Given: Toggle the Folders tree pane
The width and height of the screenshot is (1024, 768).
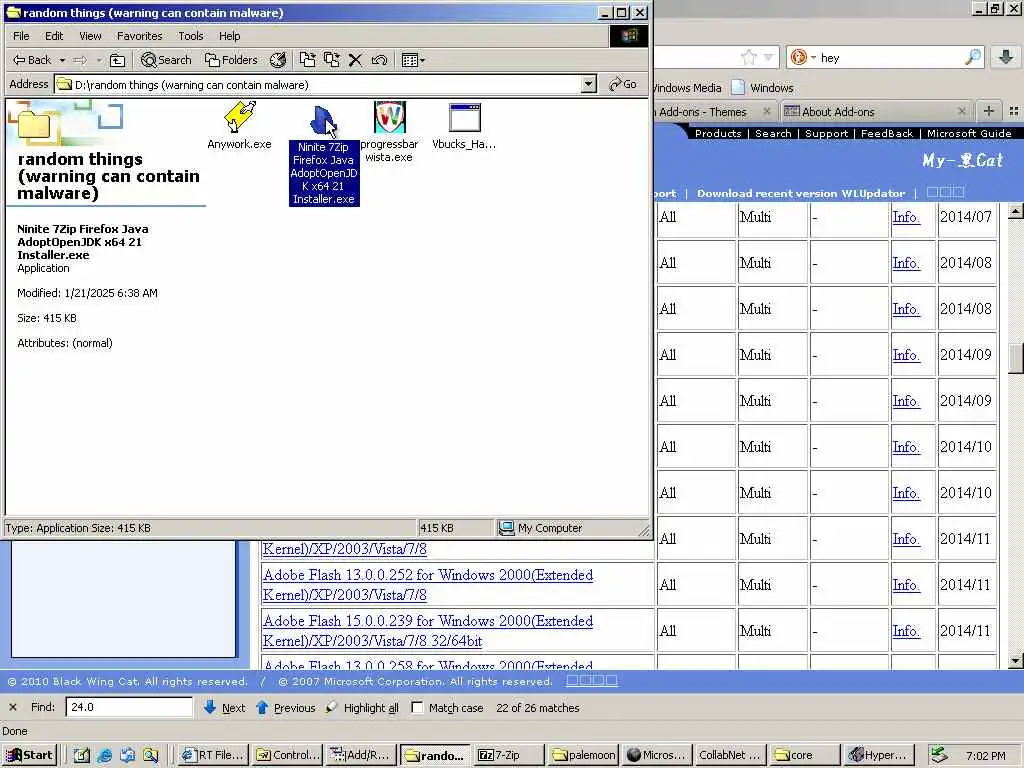Looking at the screenshot, I should click(x=231, y=60).
